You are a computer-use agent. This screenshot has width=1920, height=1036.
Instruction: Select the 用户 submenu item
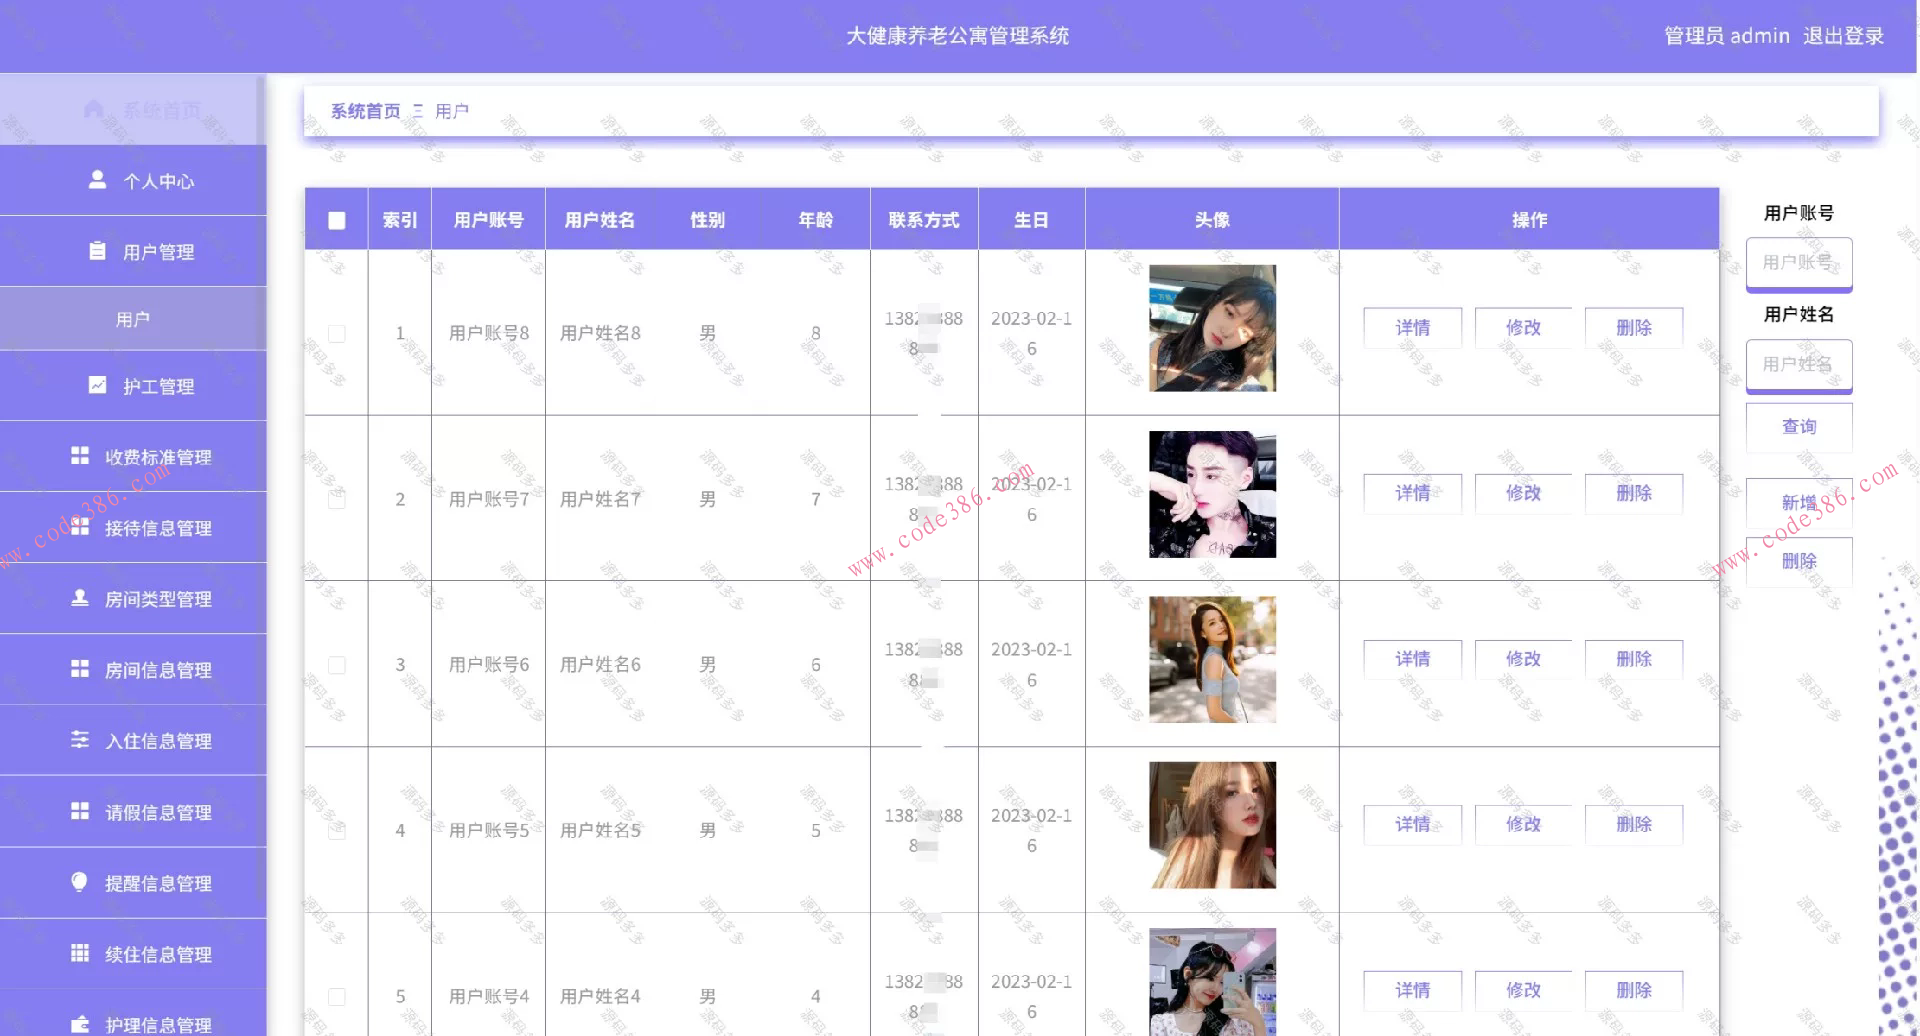click(x=133, y=317)
